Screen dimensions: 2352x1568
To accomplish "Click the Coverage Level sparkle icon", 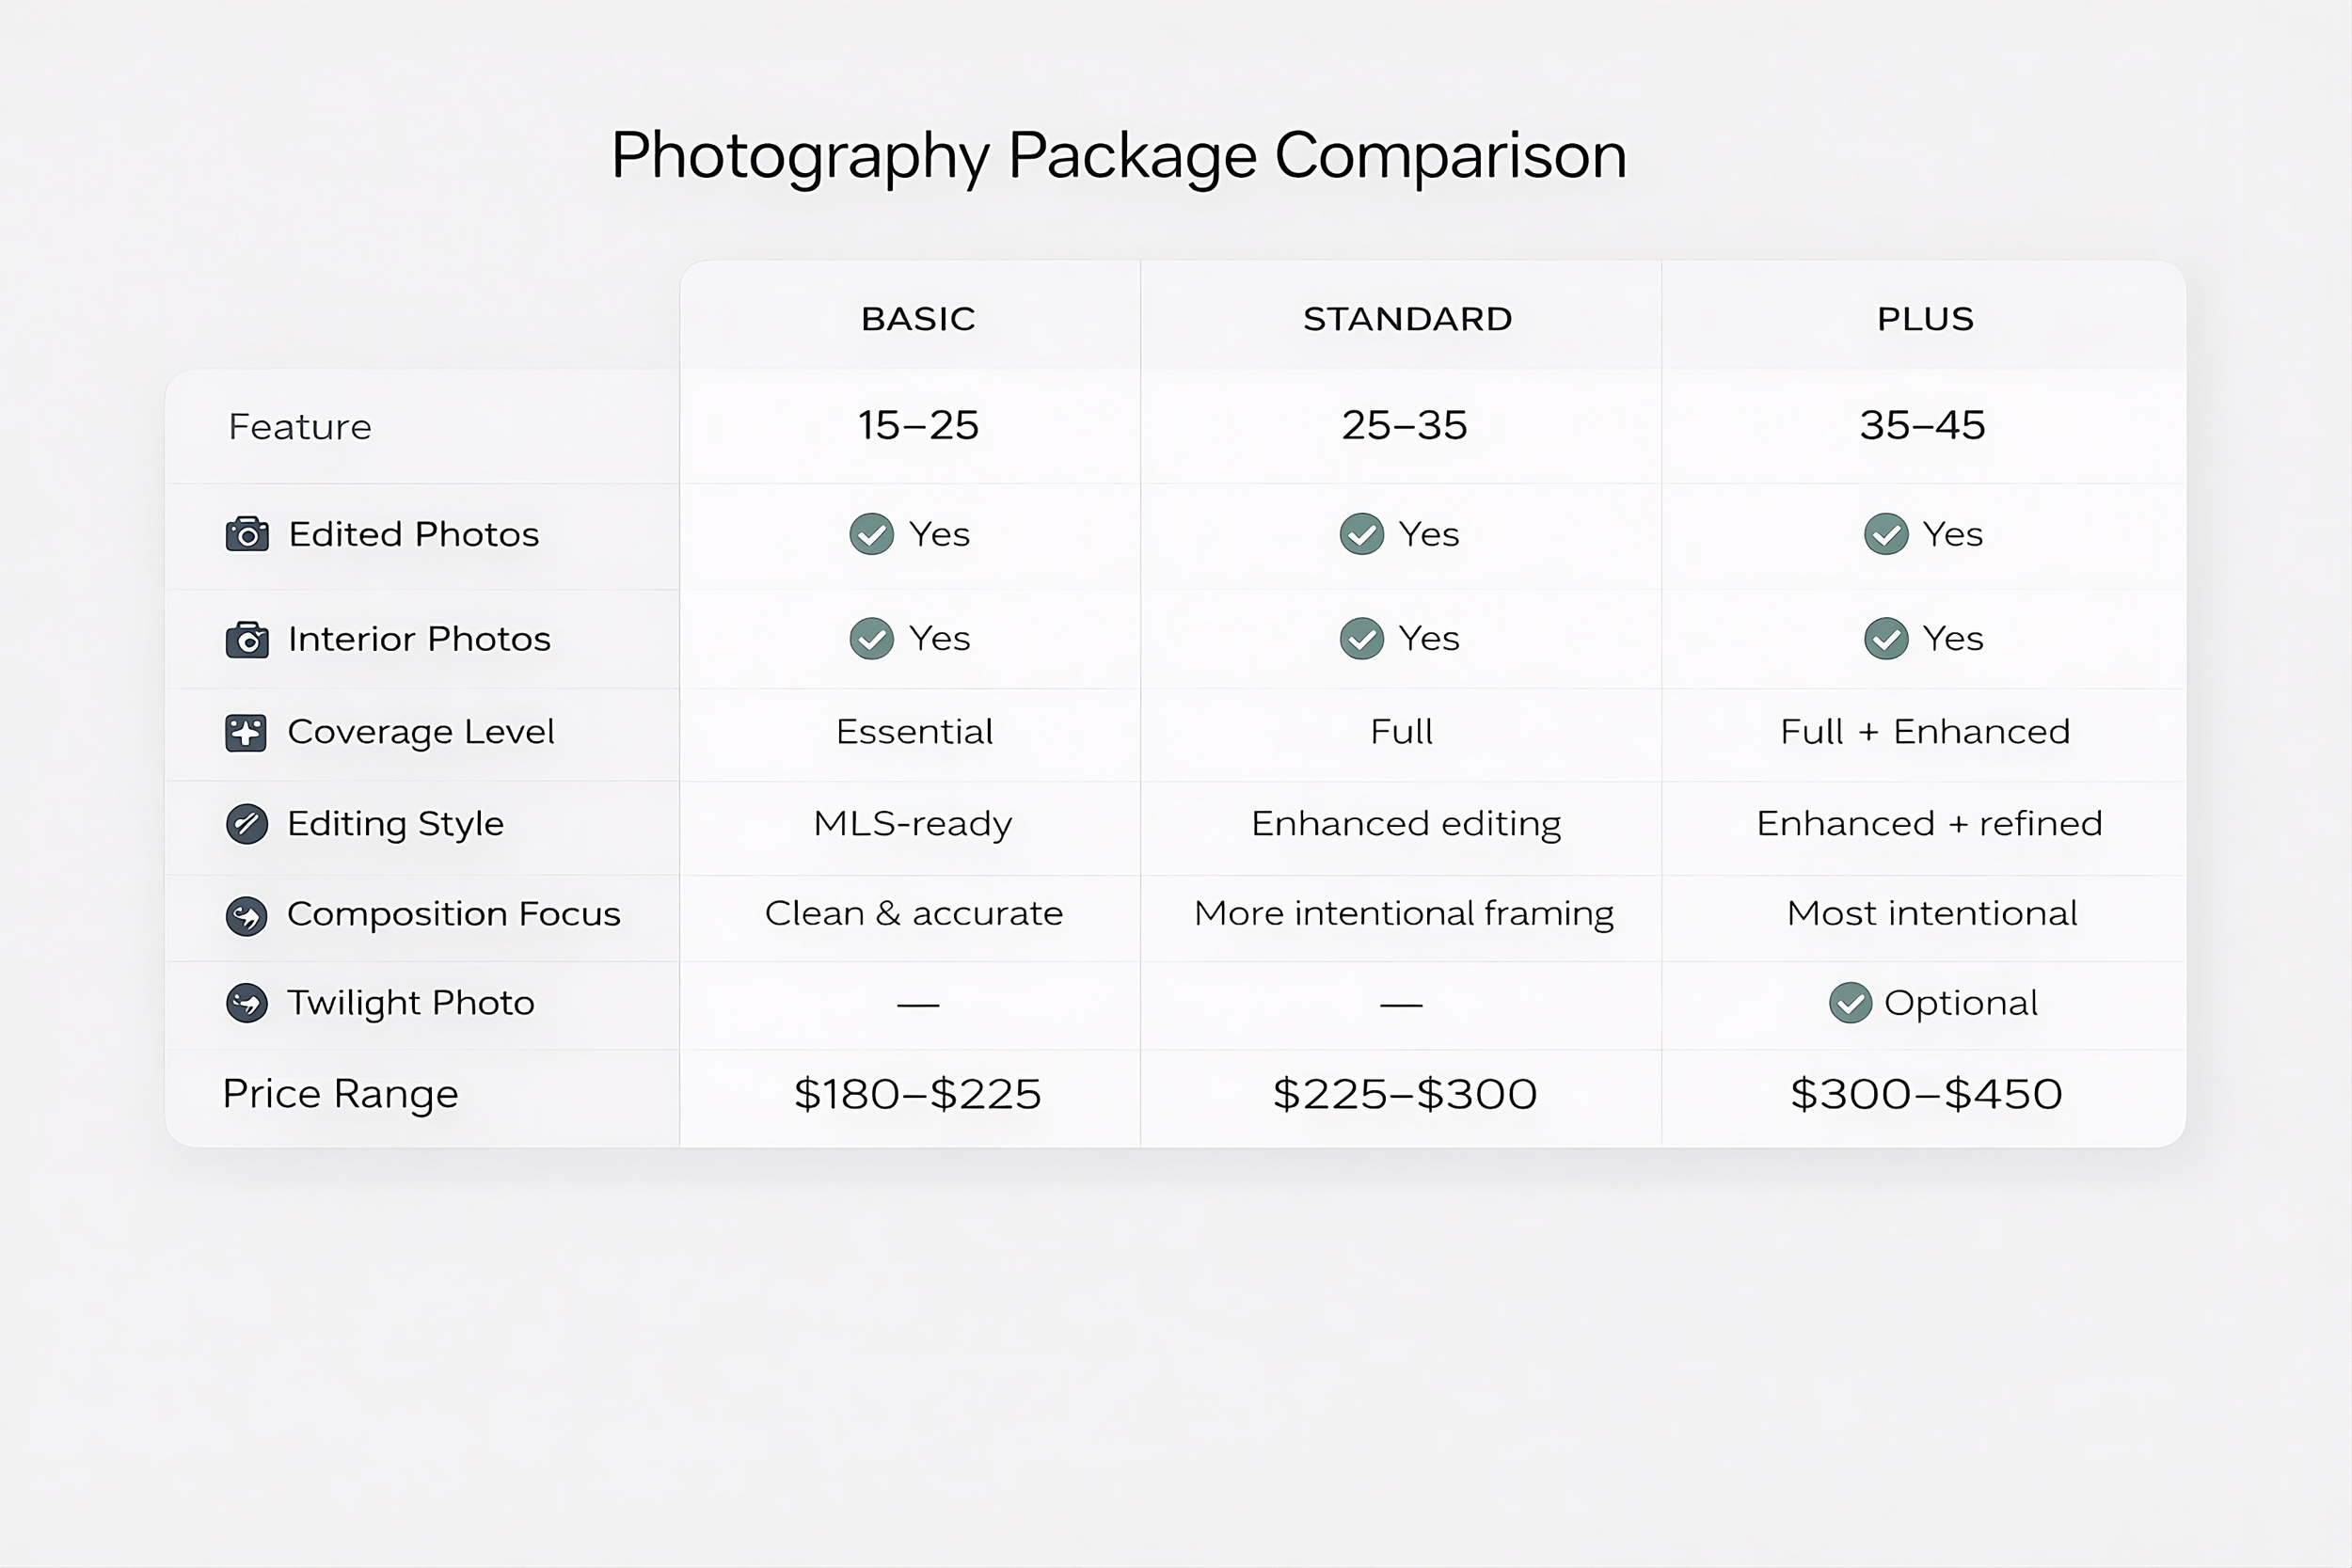I will 246,732.
